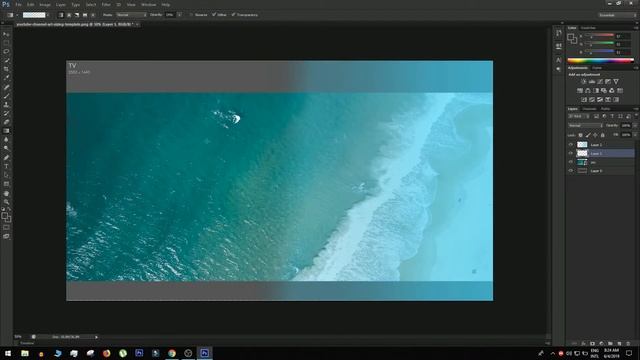
Task: Hide the pic layer eye icon
Action: (x=571, y=162)
